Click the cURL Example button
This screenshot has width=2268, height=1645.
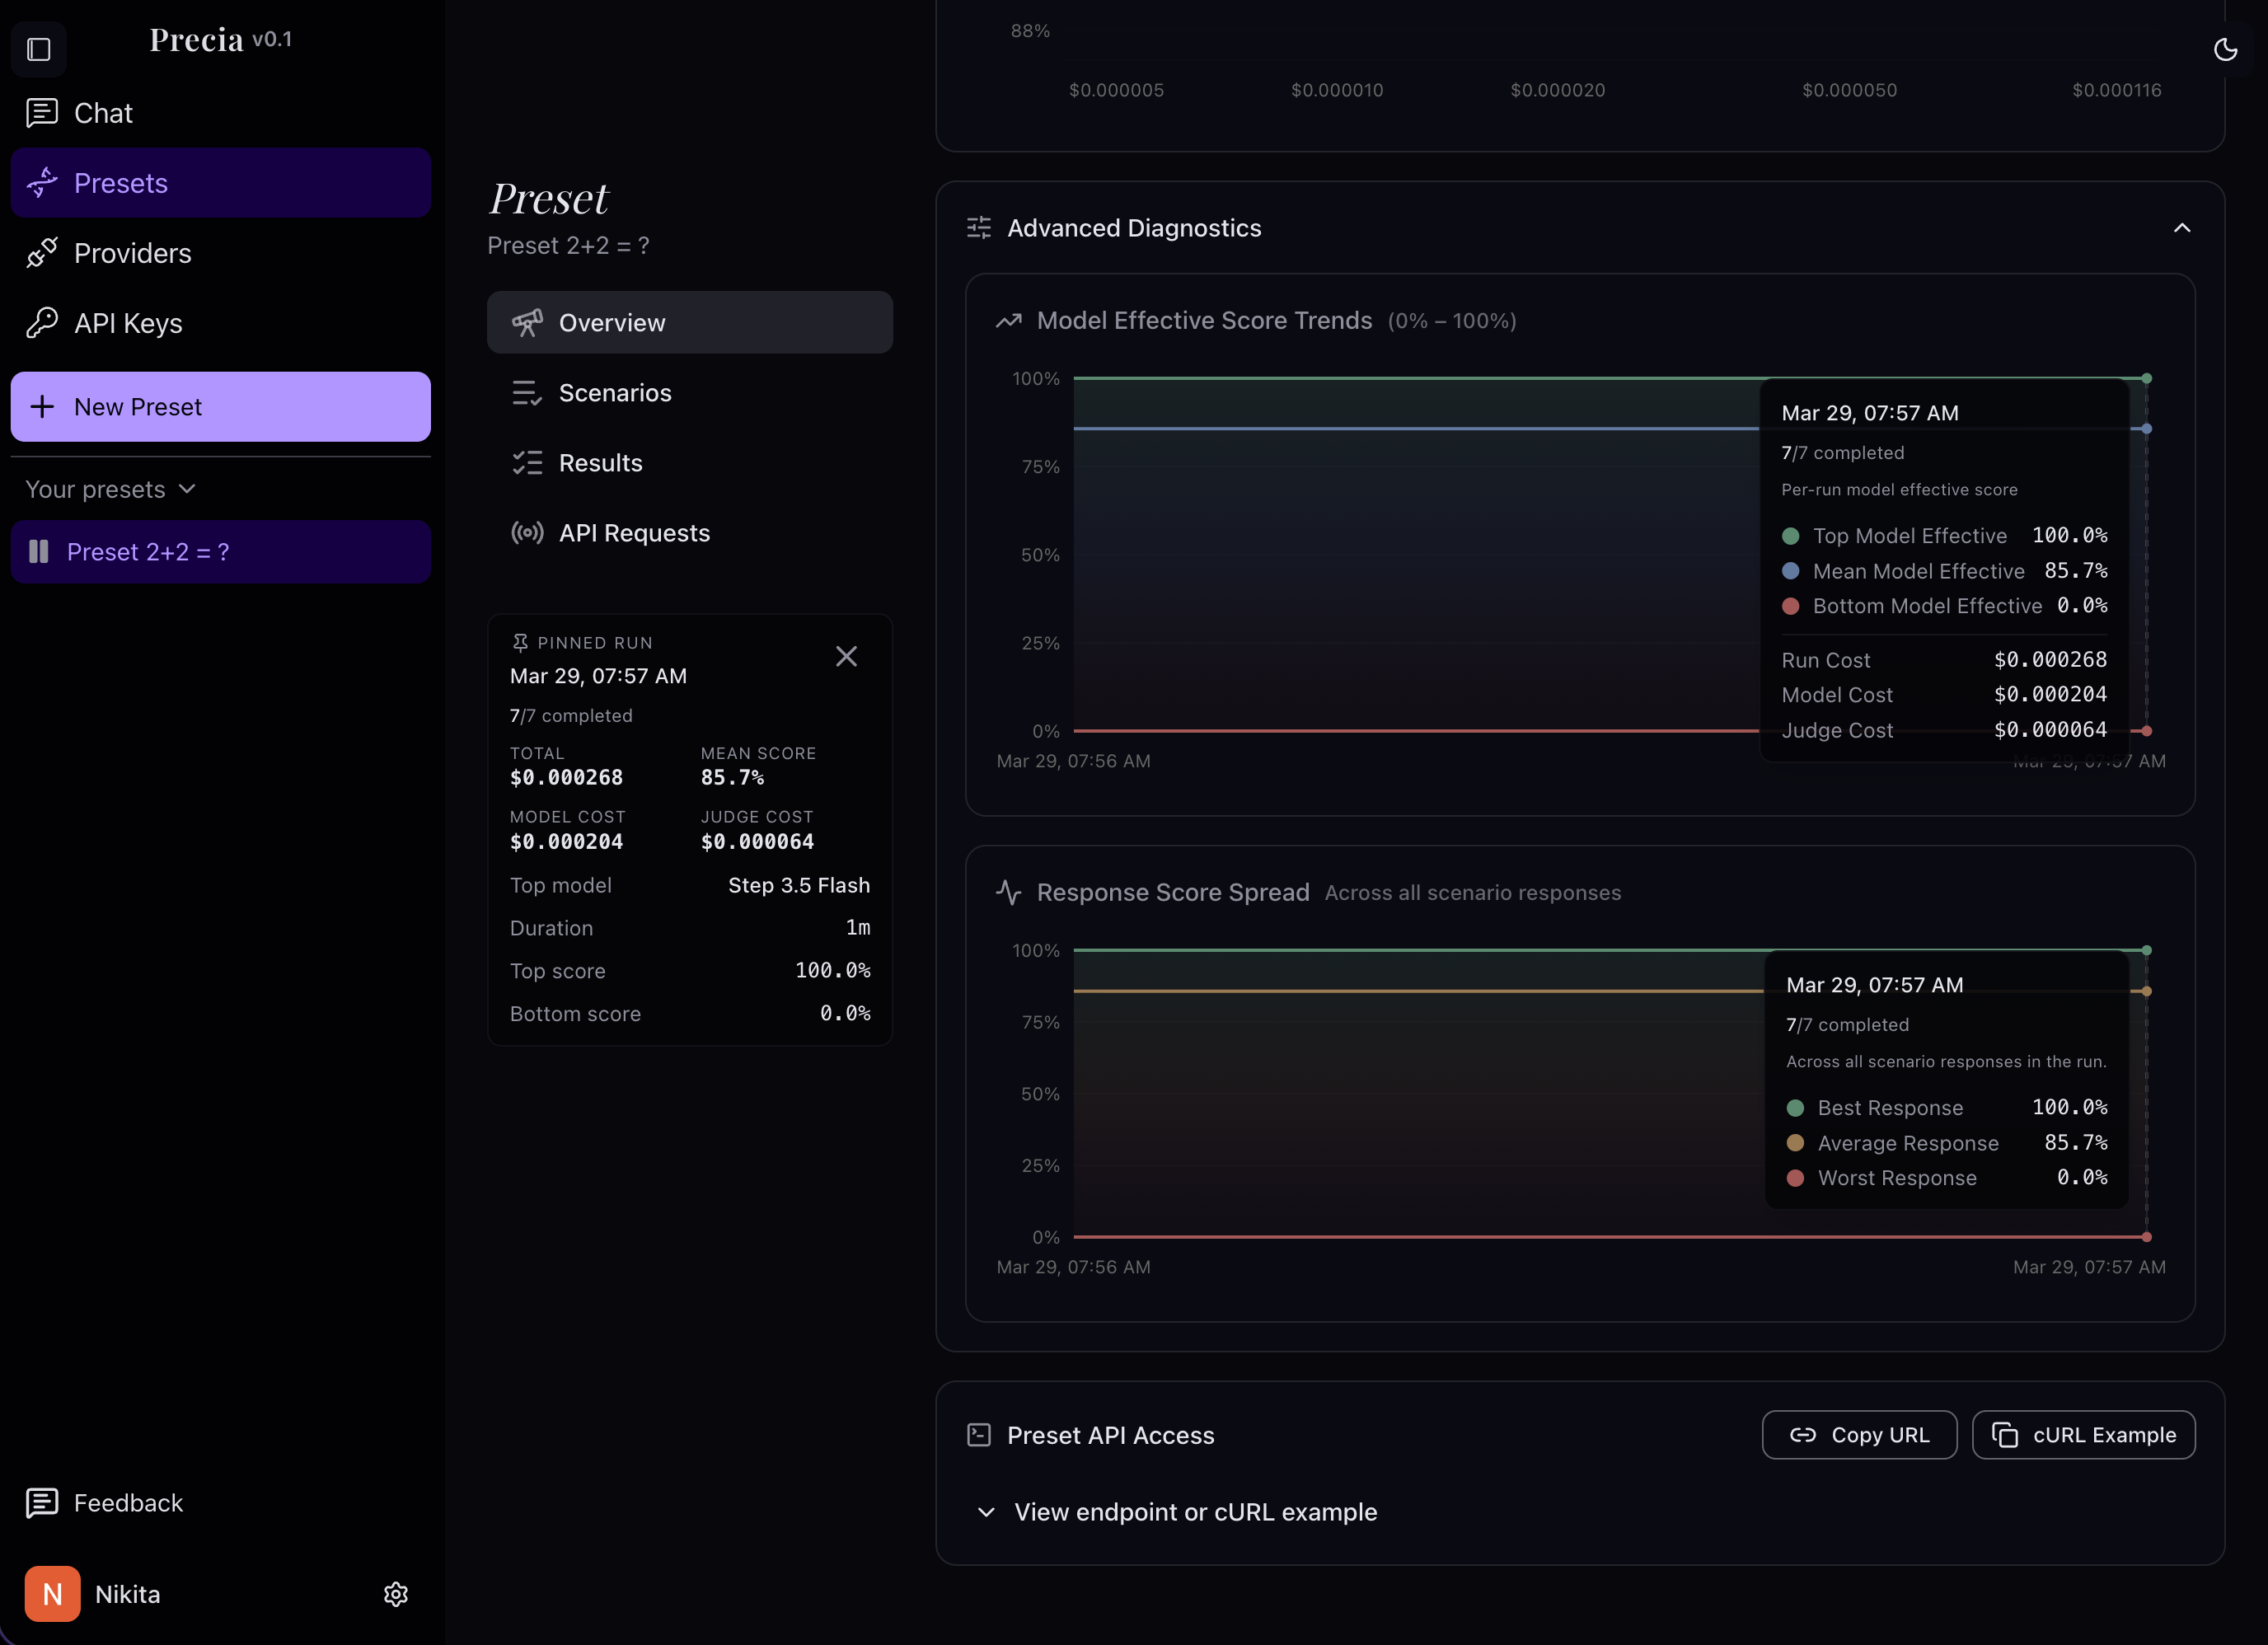(2083, 1435)
